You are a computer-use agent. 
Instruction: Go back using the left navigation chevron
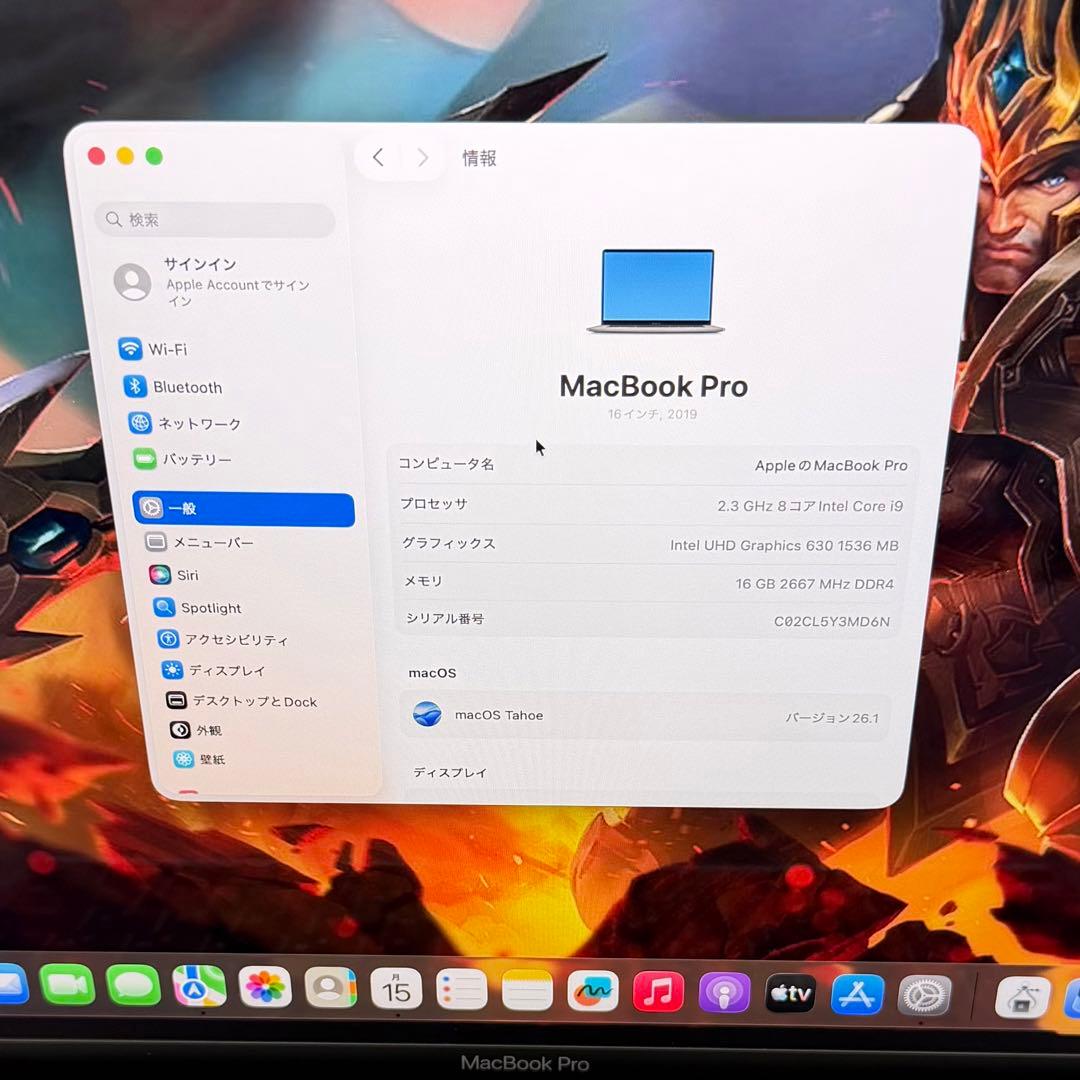(x=377, y=157)
